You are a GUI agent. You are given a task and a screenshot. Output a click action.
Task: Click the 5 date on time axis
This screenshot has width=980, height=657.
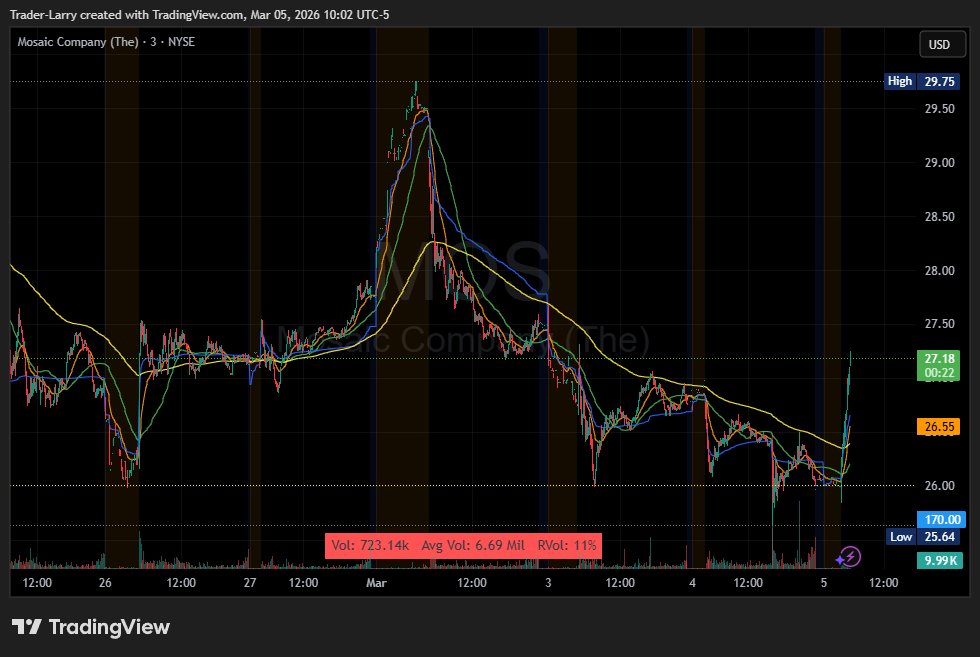pyautogui.click(x=824, y=583)
